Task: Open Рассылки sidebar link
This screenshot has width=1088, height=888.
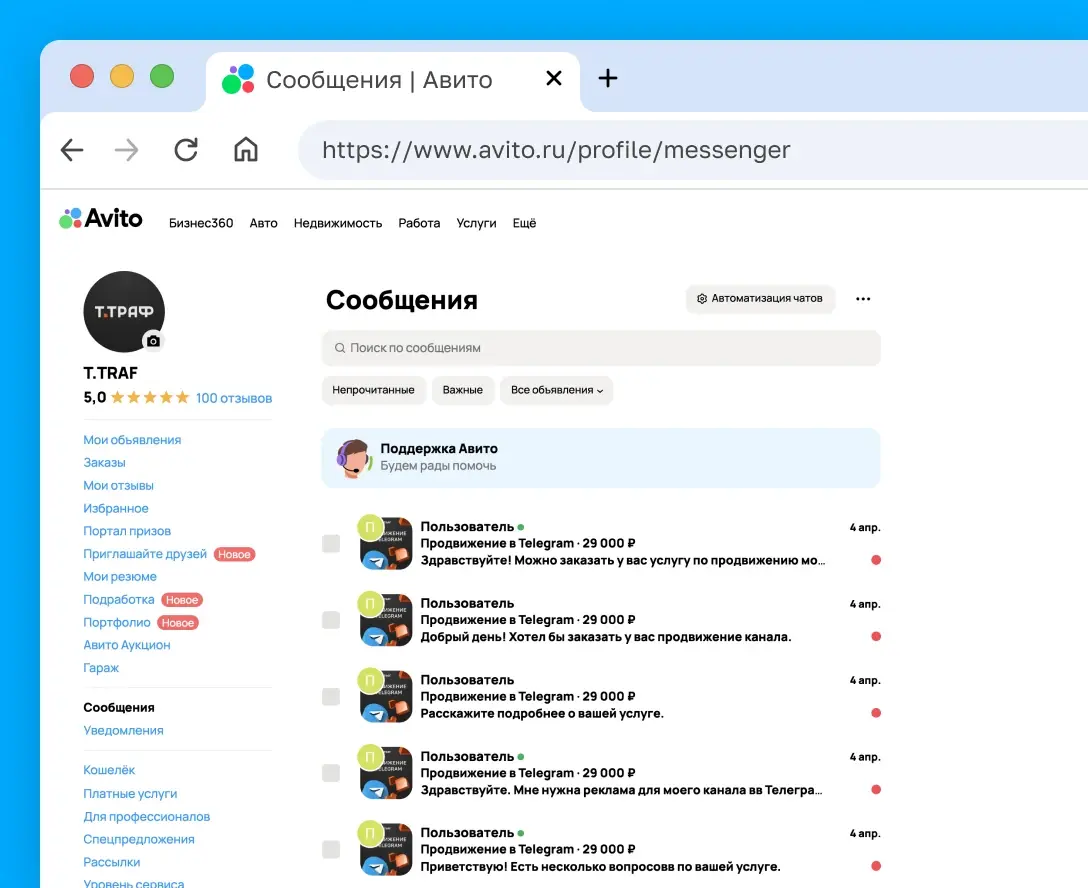Action: [112, 862]
